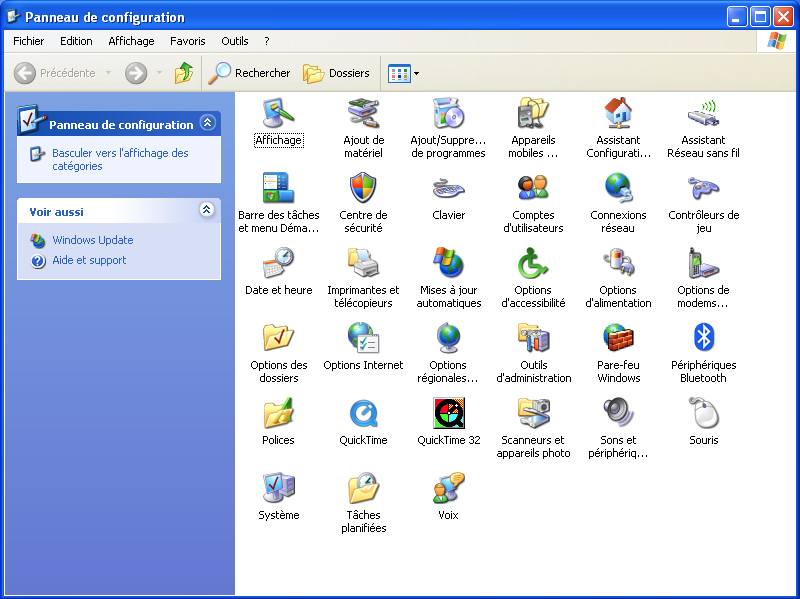Open Imprimantes et télécopieurs icon
This screenshot has width=800, height=599.
coord(363,263)
